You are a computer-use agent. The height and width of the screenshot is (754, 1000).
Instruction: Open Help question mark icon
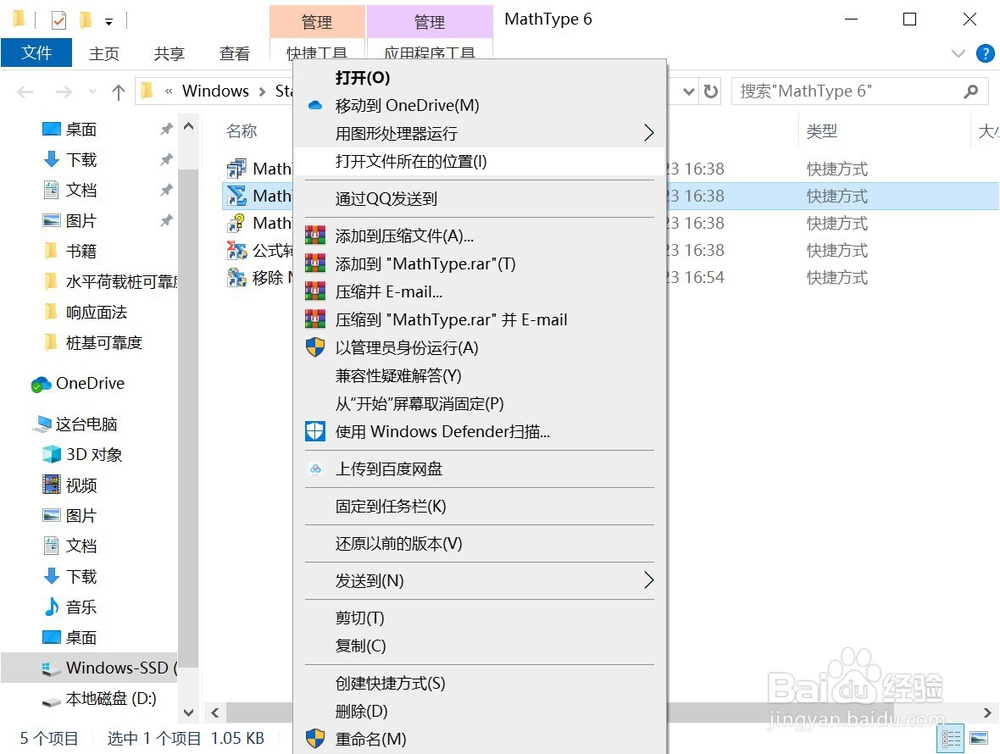(x=985, y=54)
